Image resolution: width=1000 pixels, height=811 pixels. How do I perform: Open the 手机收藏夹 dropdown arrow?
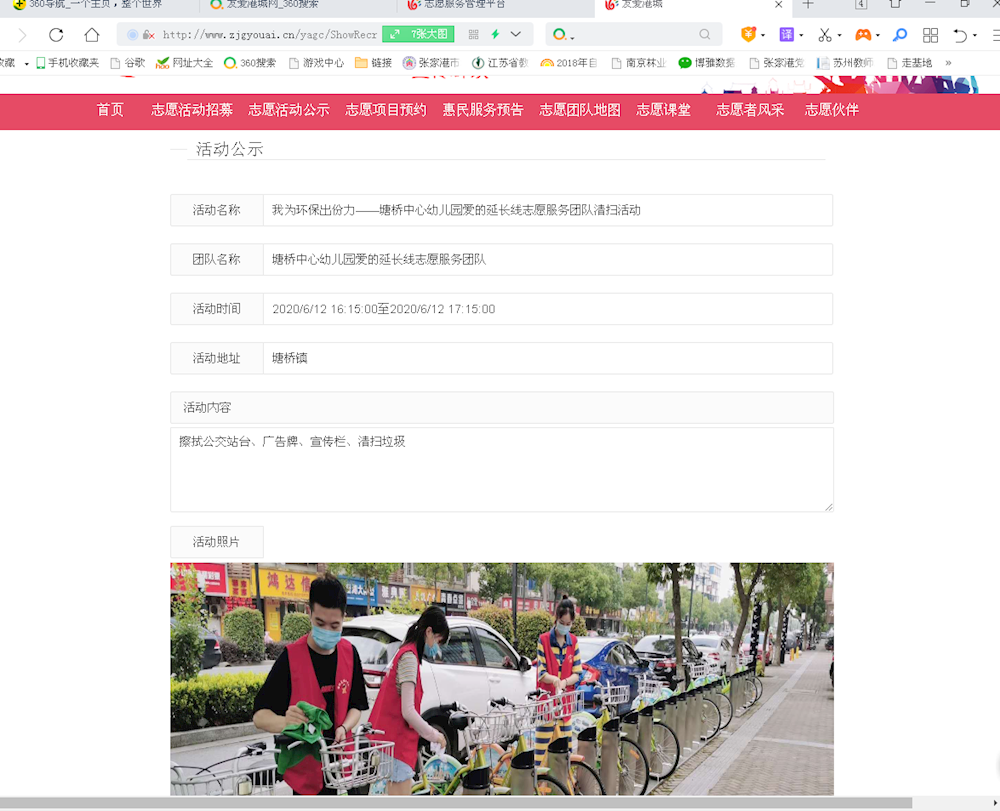click(25, 62)
